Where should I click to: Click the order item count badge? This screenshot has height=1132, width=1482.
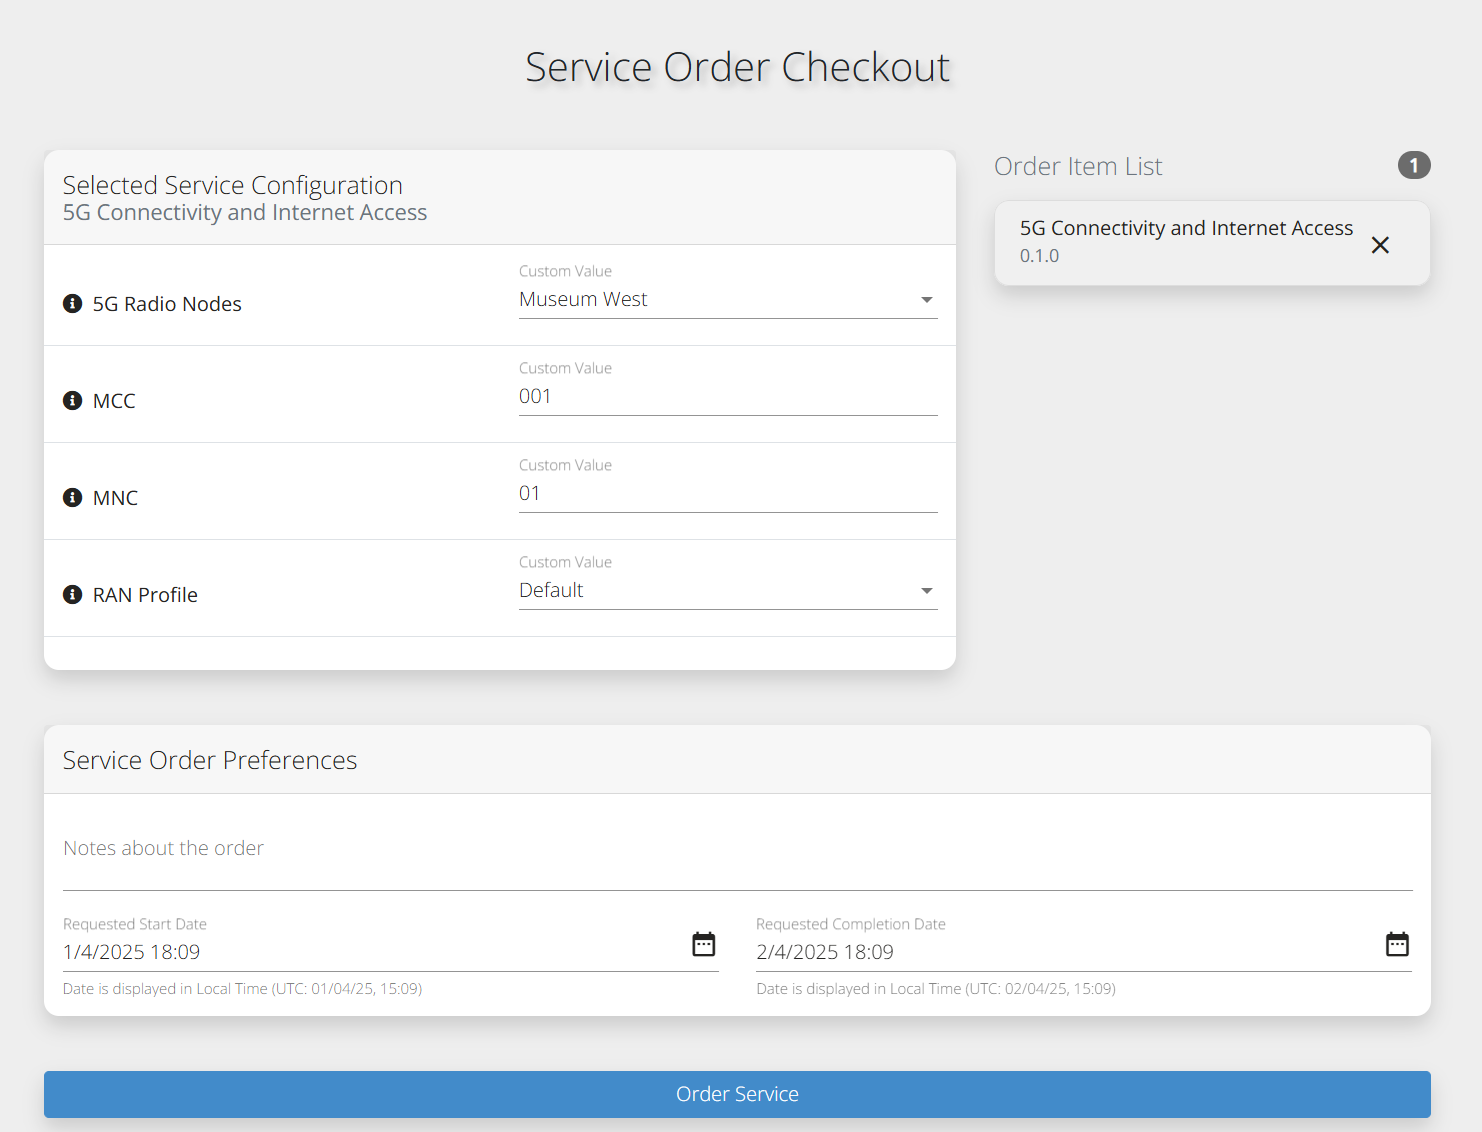pos(1413,165)
